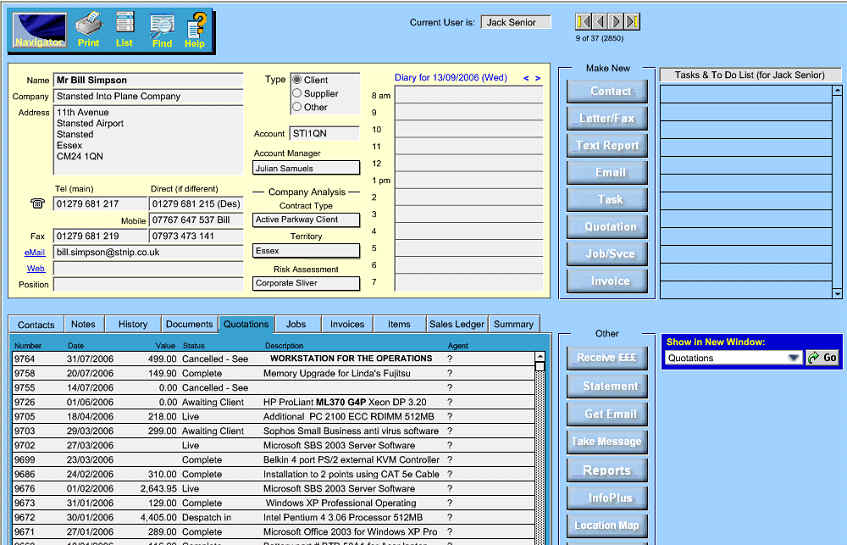Open the Territory field Essex
Screen dimensions: 847x545
tap(306, 251)
